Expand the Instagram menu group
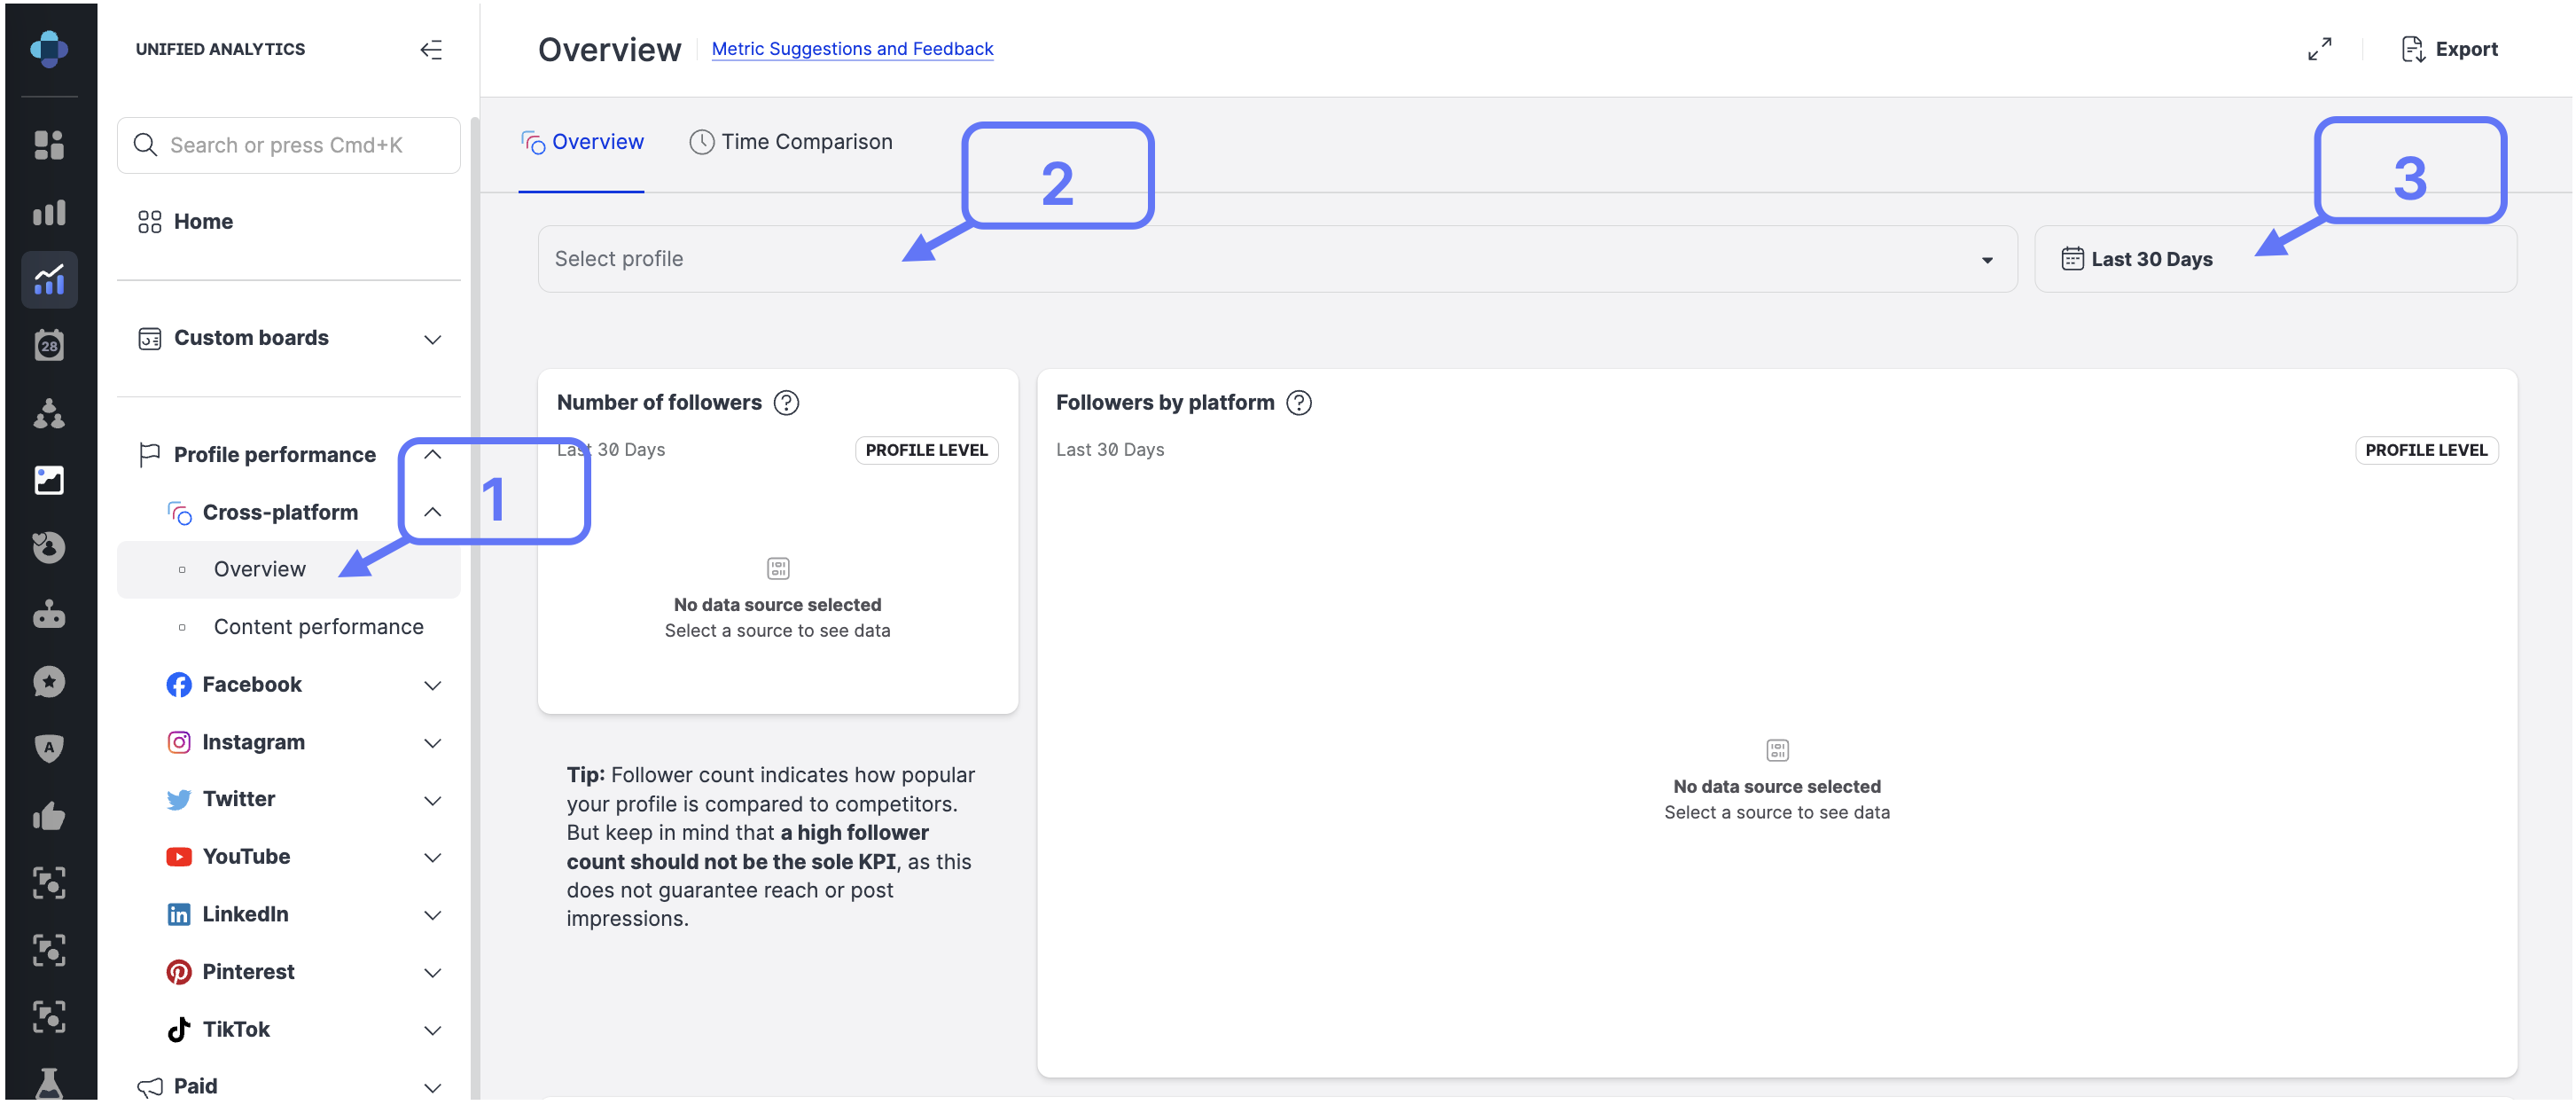This screenshot has height=1105, width=2576. [432, 743]
